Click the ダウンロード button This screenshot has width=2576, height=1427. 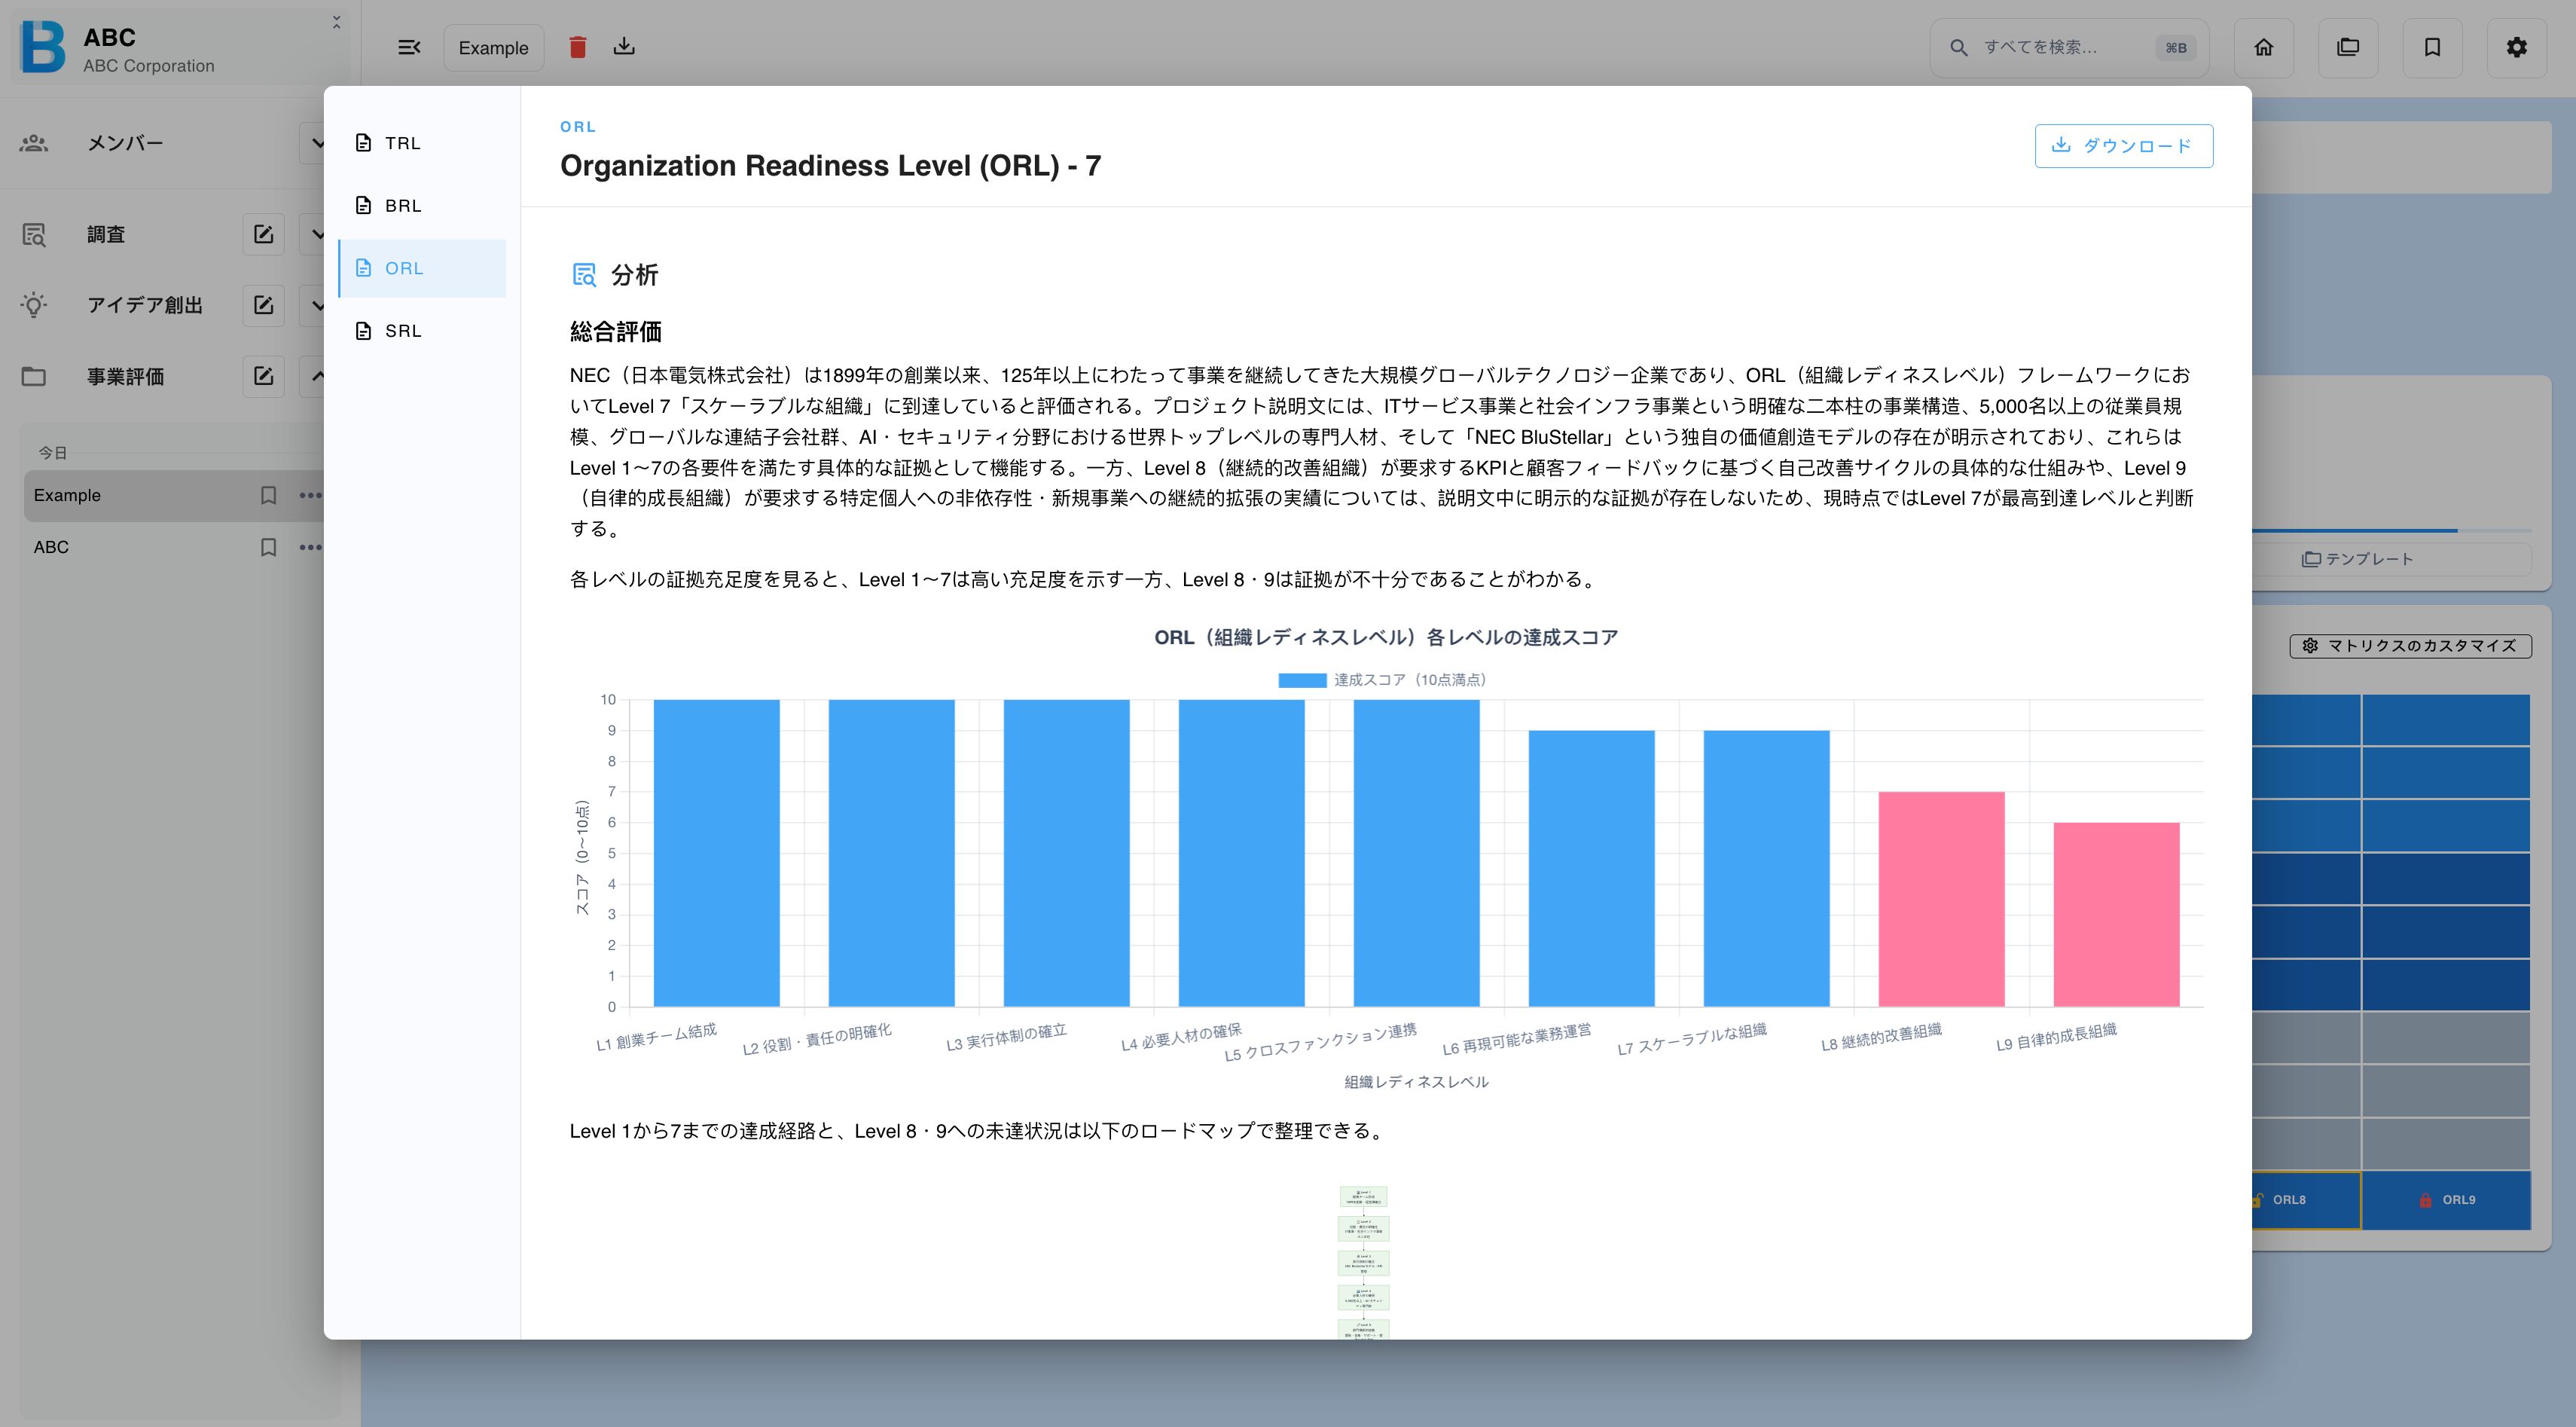[x=2123, y=146]
